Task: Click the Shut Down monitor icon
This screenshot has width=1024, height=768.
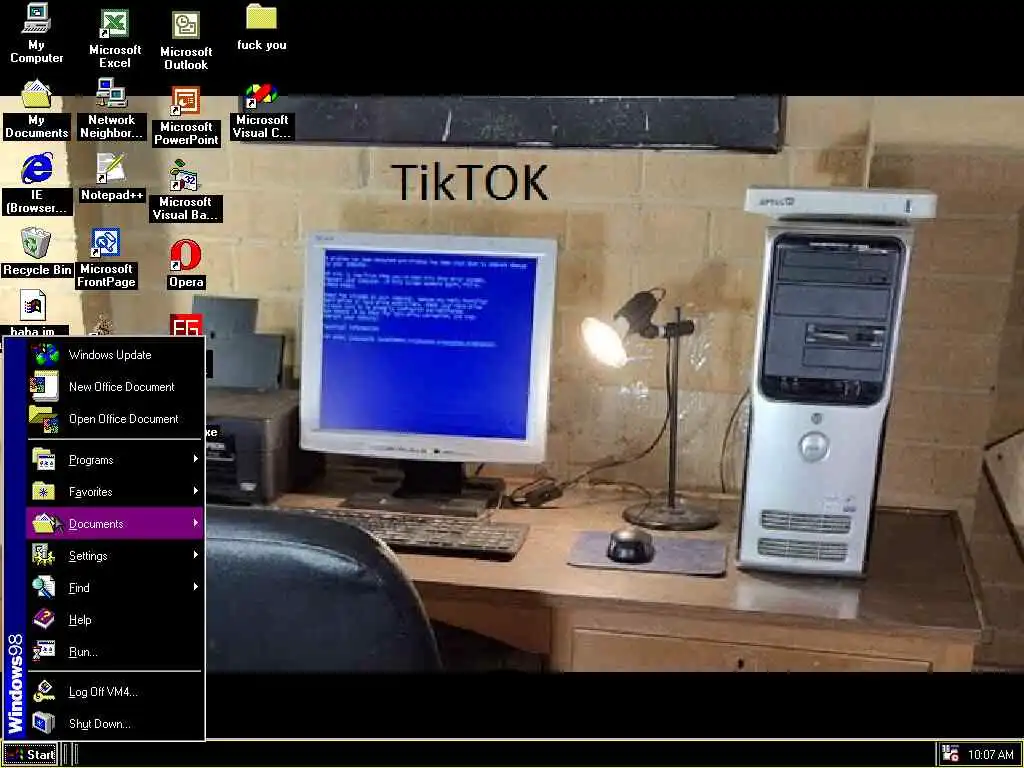Action: click(x=44, y=723)
